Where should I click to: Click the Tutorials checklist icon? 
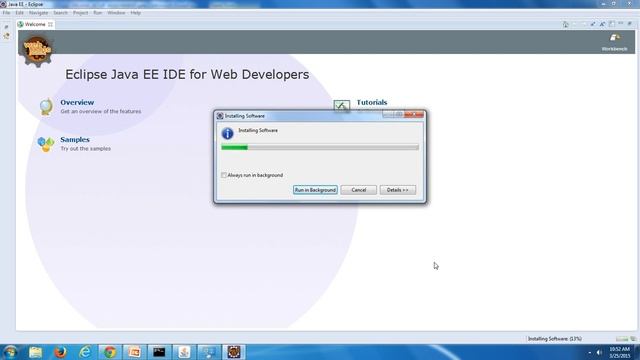342,105
